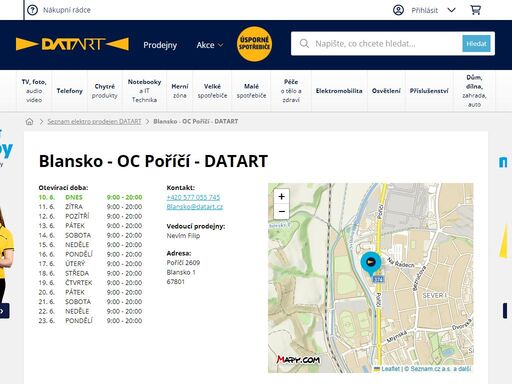
Task: Click store manager name Nevím Filip
Action: pos(183,236)
